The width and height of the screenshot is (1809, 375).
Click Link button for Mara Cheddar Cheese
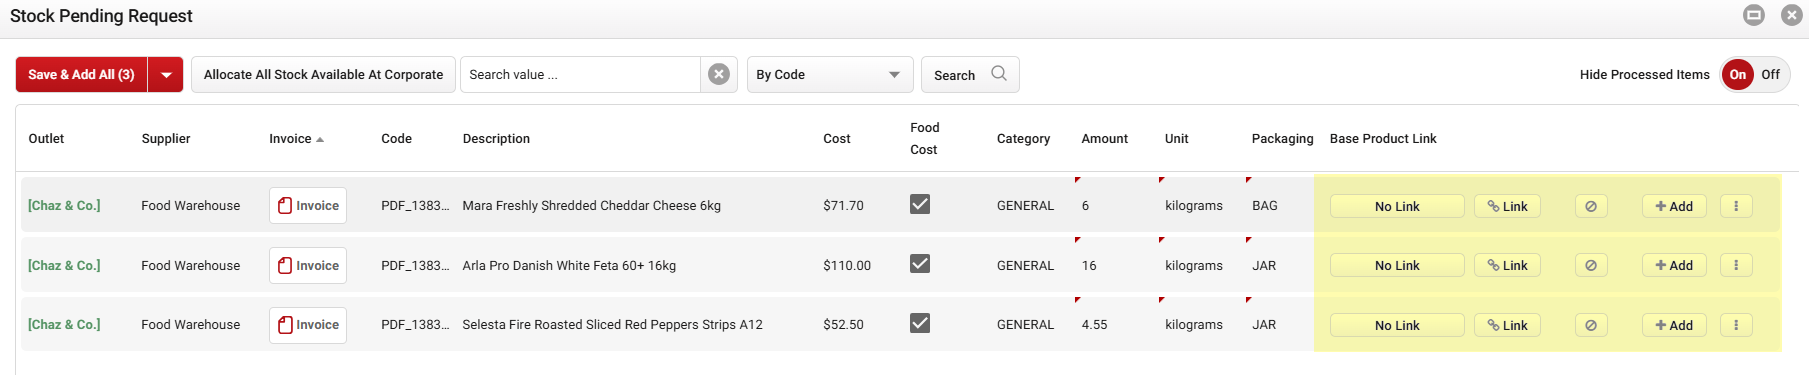1507,206
